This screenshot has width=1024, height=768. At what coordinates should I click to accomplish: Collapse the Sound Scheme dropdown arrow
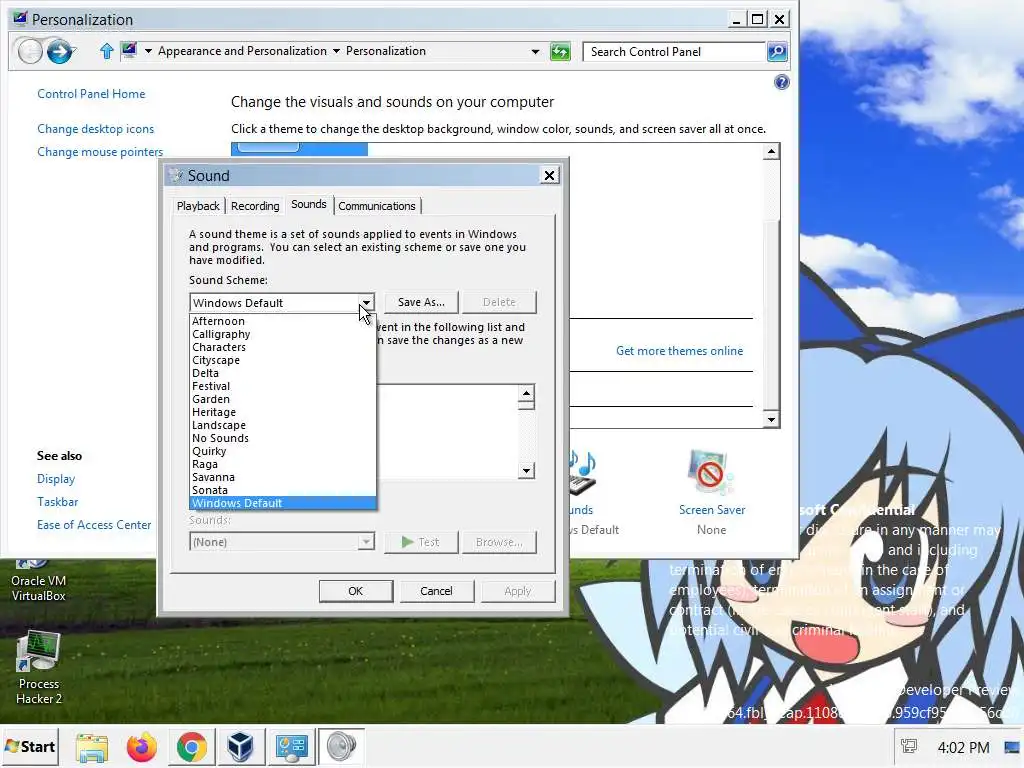[366, 302]
